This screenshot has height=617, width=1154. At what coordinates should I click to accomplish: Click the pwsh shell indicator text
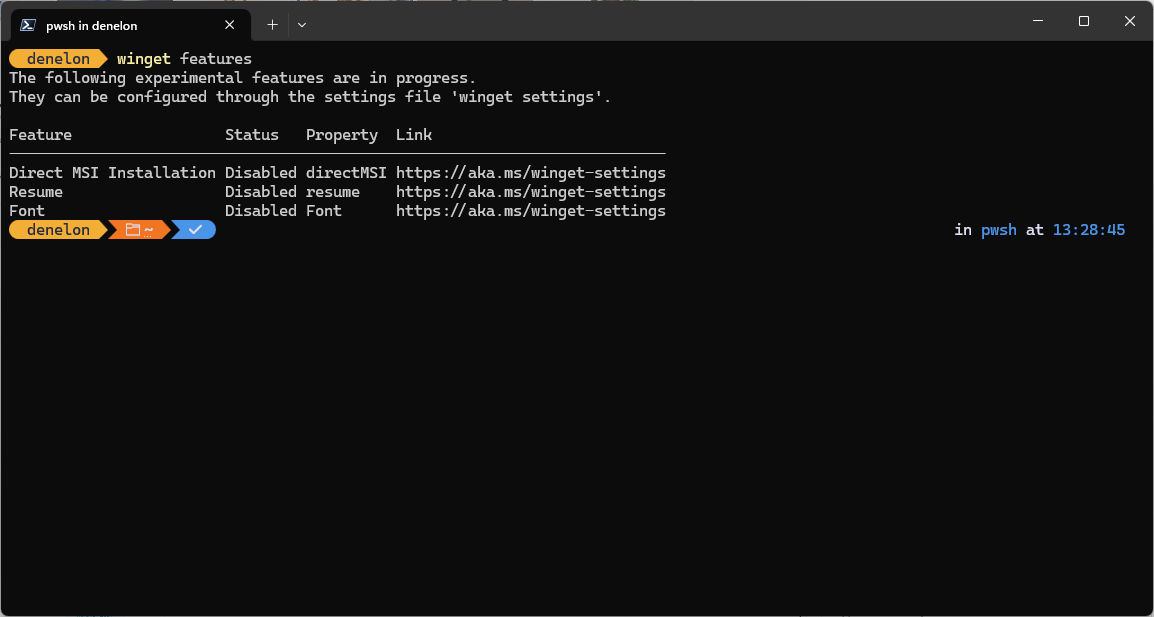point(998,229)
